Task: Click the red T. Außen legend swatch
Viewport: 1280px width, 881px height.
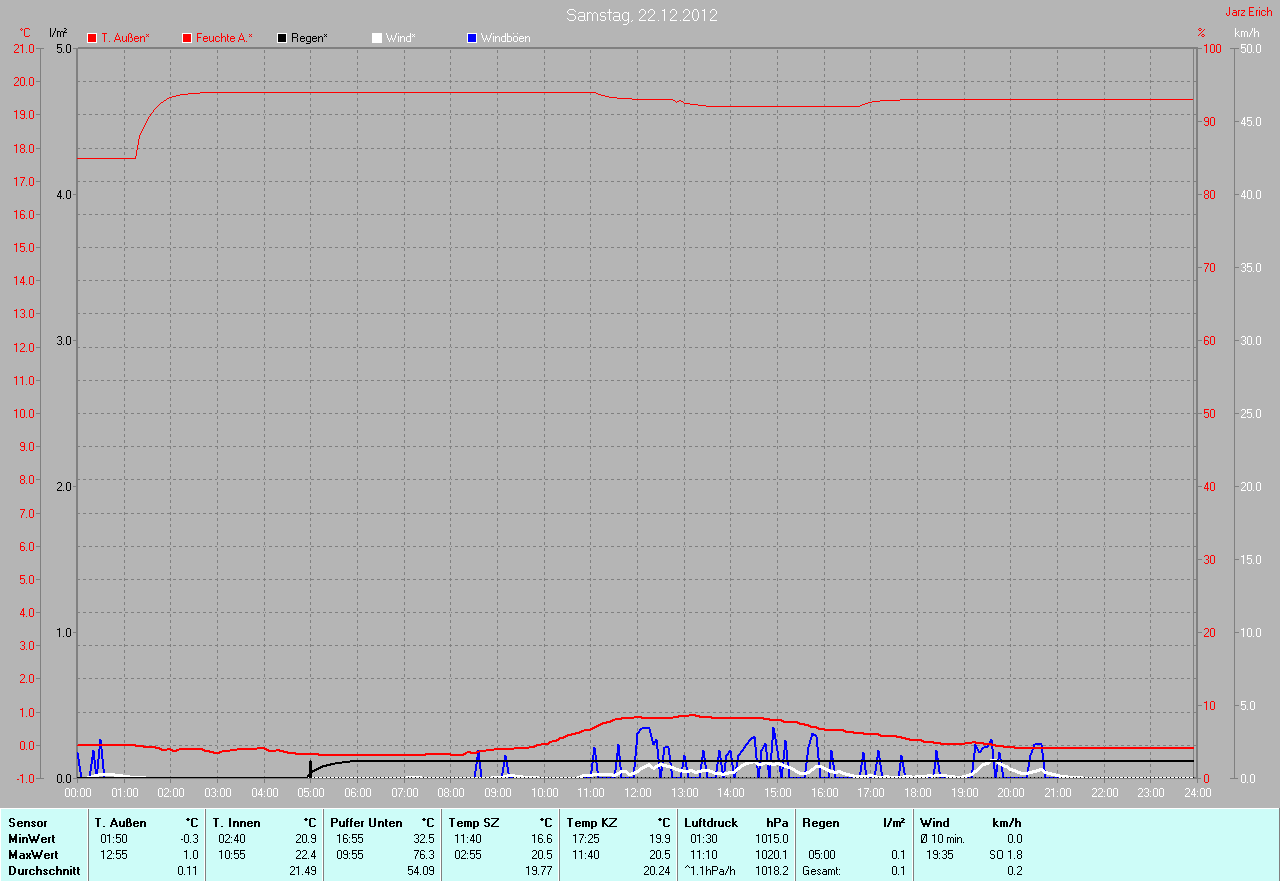Action: point(92,38)
